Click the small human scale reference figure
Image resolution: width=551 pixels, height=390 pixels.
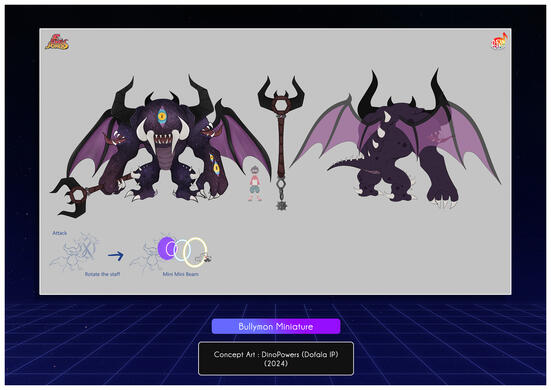point(255,183)
